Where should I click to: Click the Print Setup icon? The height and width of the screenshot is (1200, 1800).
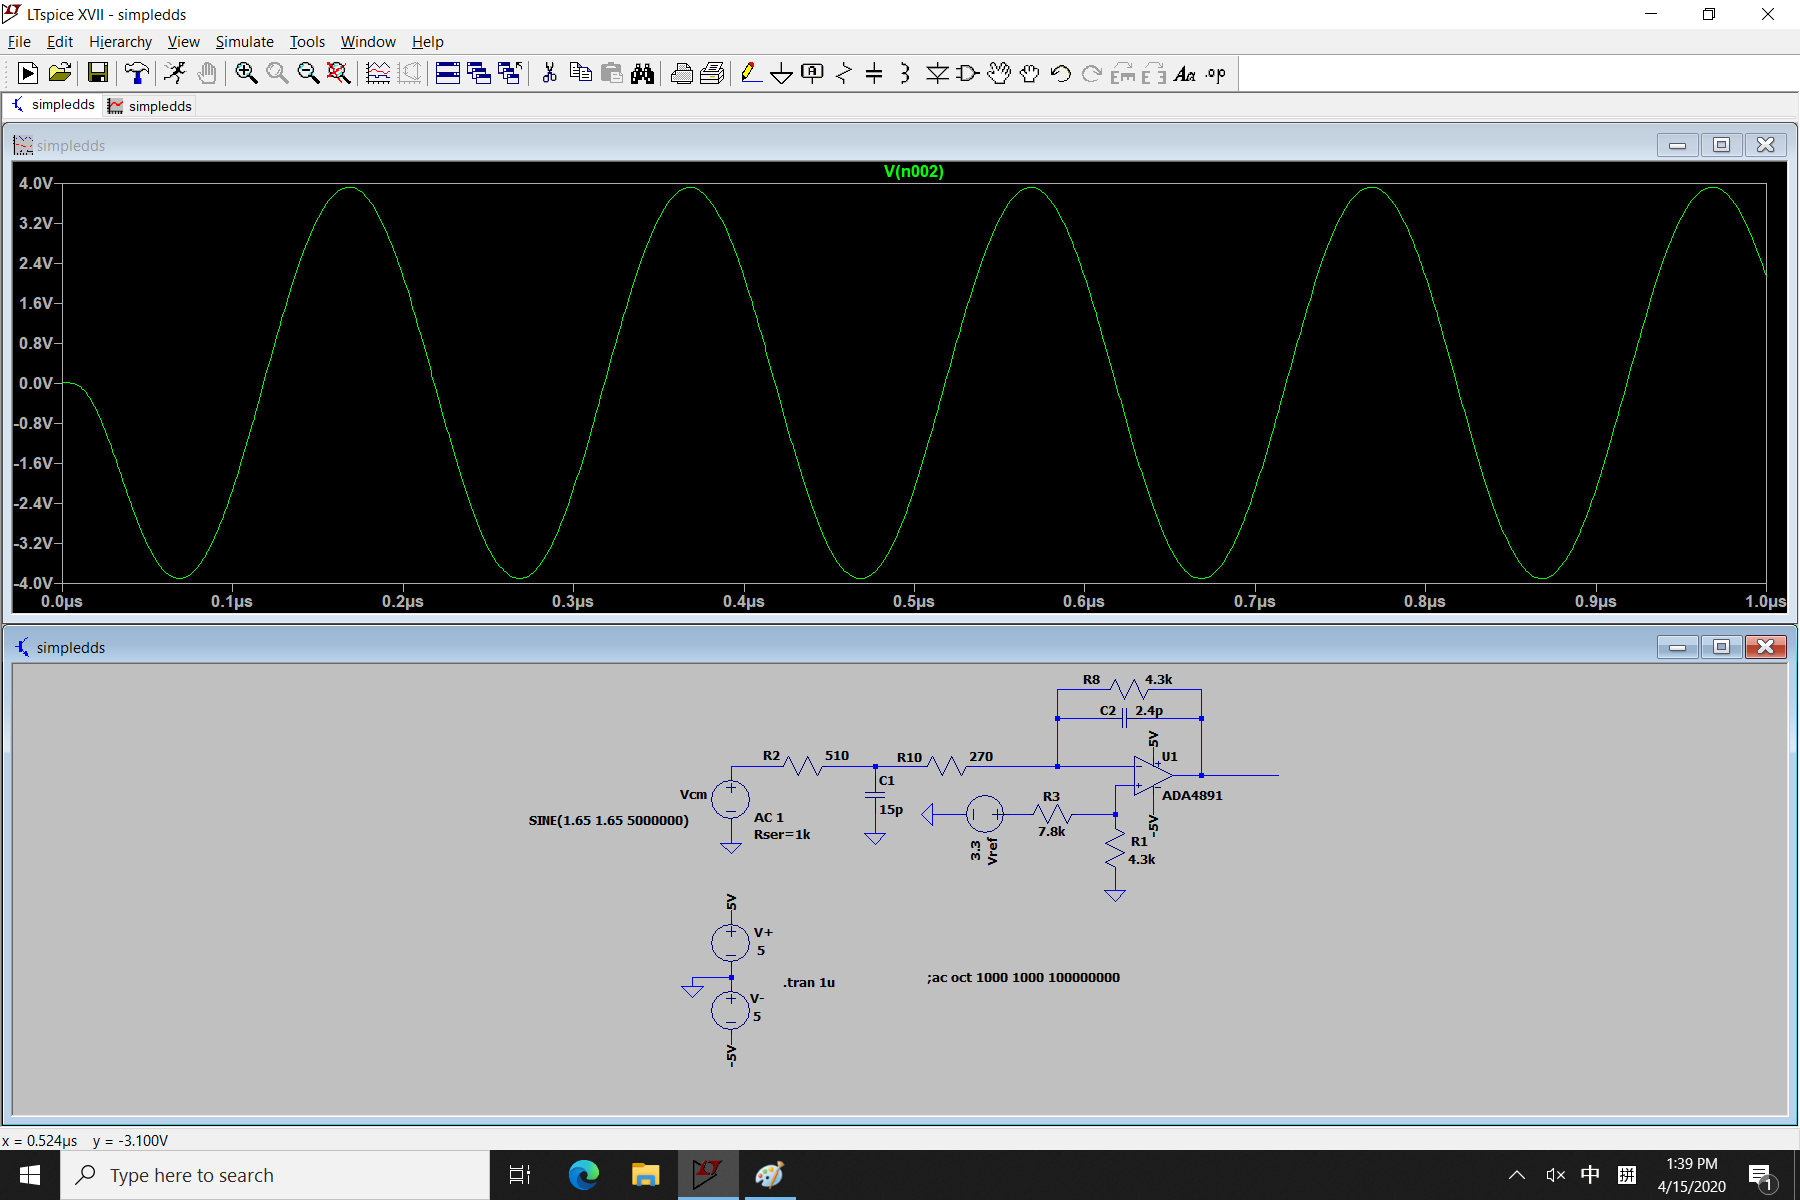tap(712, 73)
